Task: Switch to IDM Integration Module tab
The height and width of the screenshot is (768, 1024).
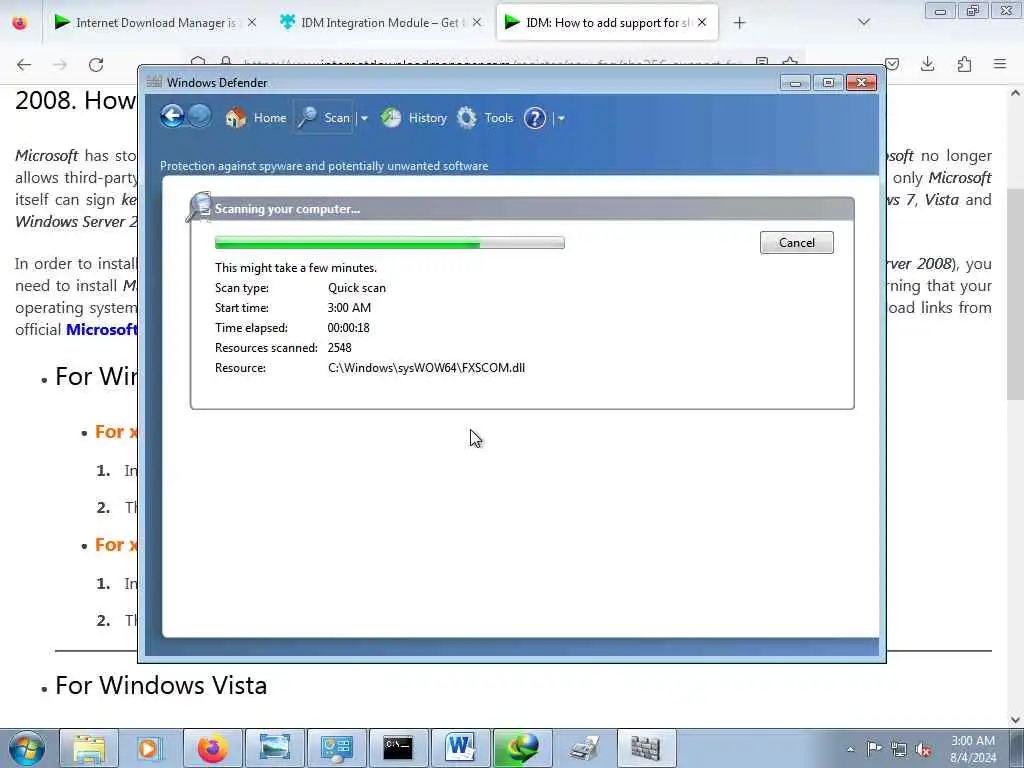Action: (x=381, y=23)
